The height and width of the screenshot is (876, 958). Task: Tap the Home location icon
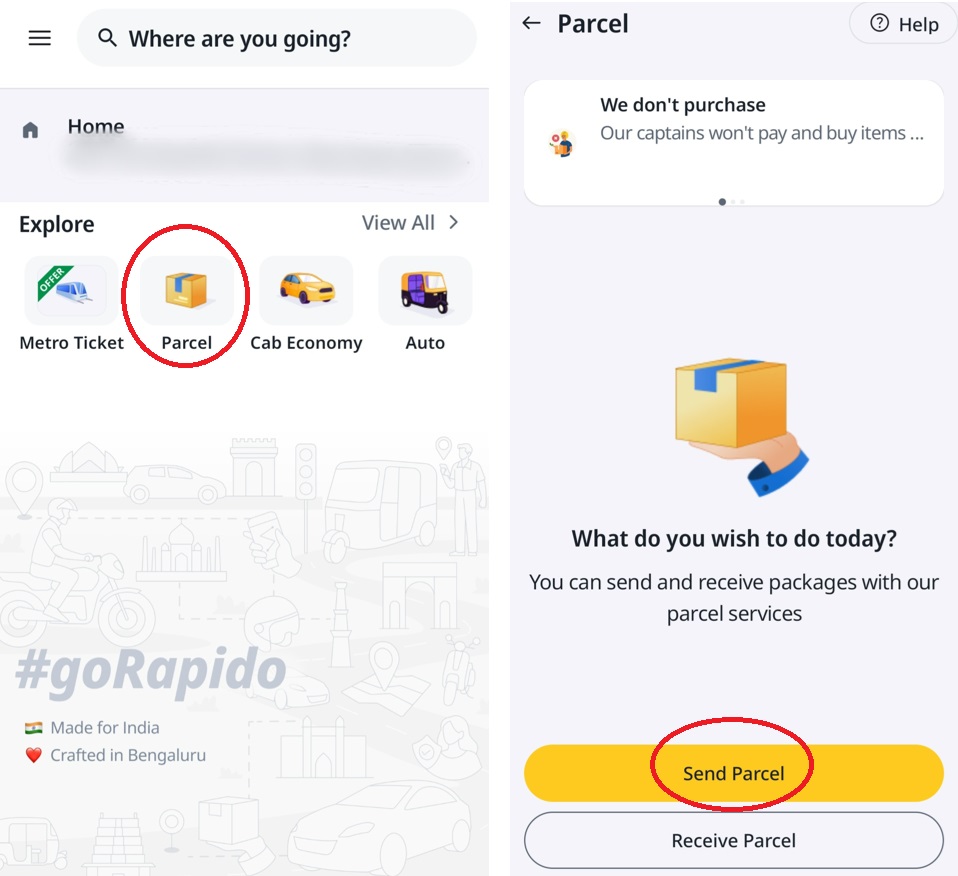(31, 130)
